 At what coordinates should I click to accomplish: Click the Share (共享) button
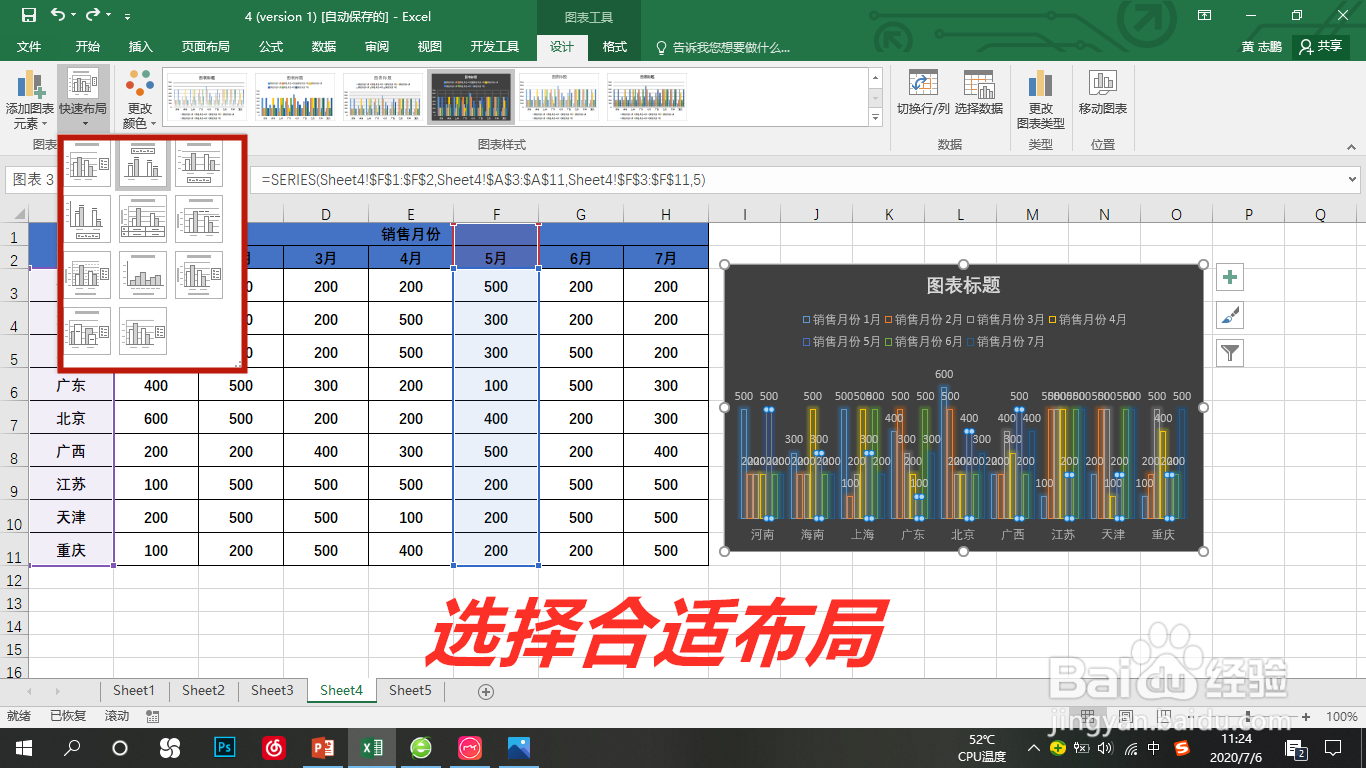[1321, 46]
